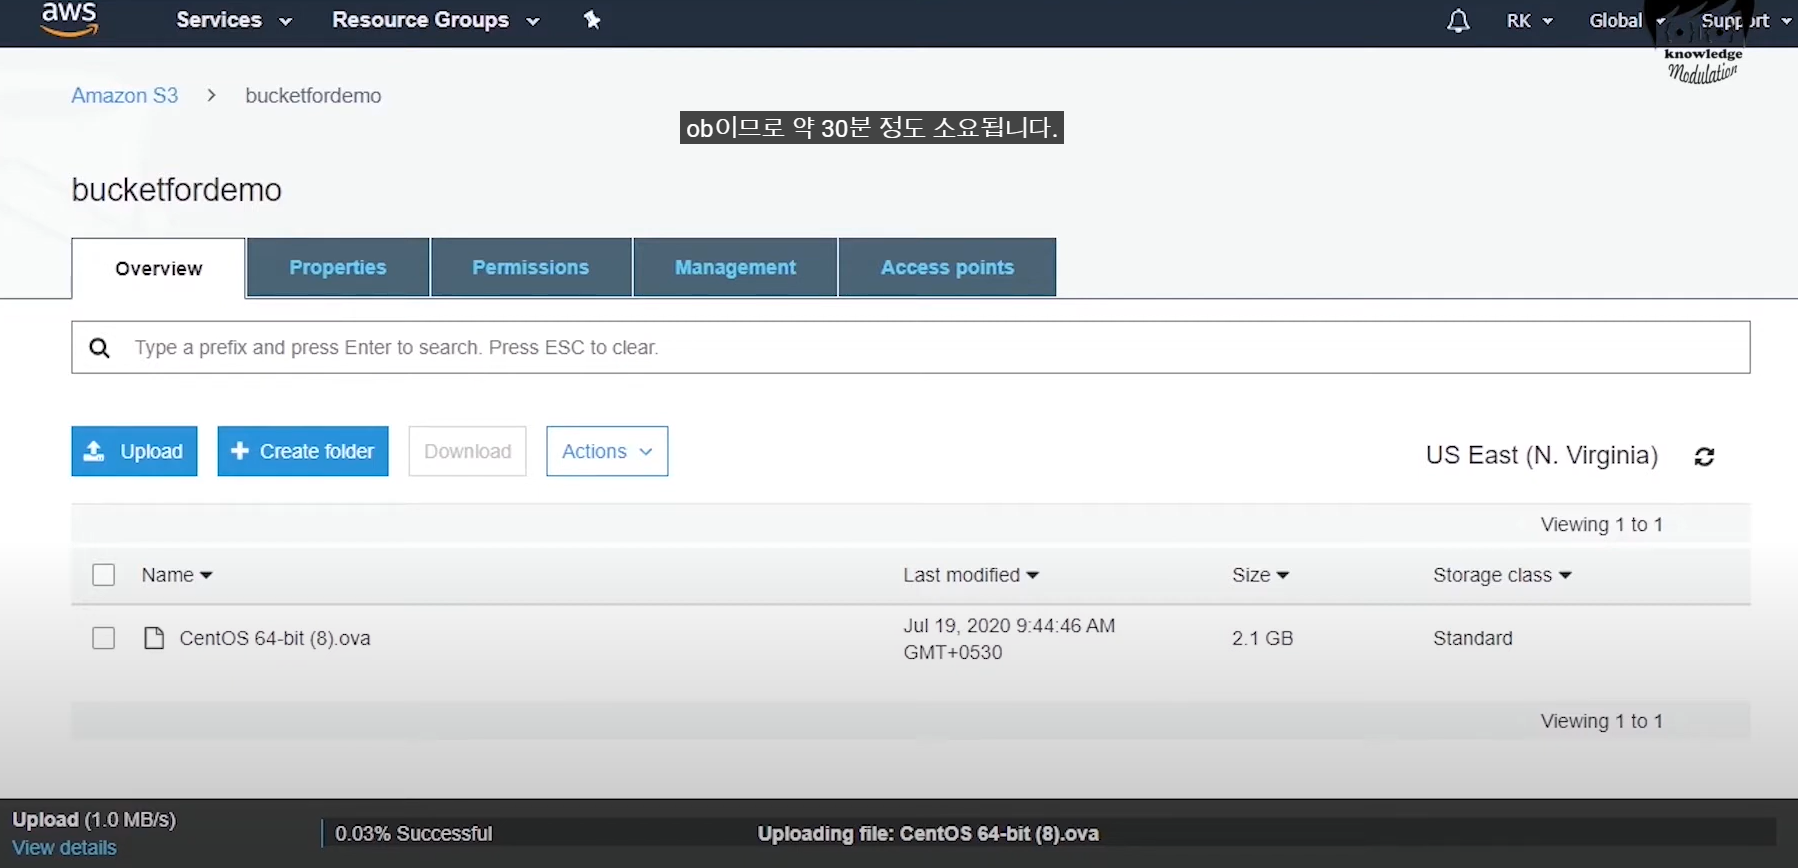The height and width of the screenshot is (868, 1798).
Task: Open the Global region dropdown
Action: point(1627,21)
